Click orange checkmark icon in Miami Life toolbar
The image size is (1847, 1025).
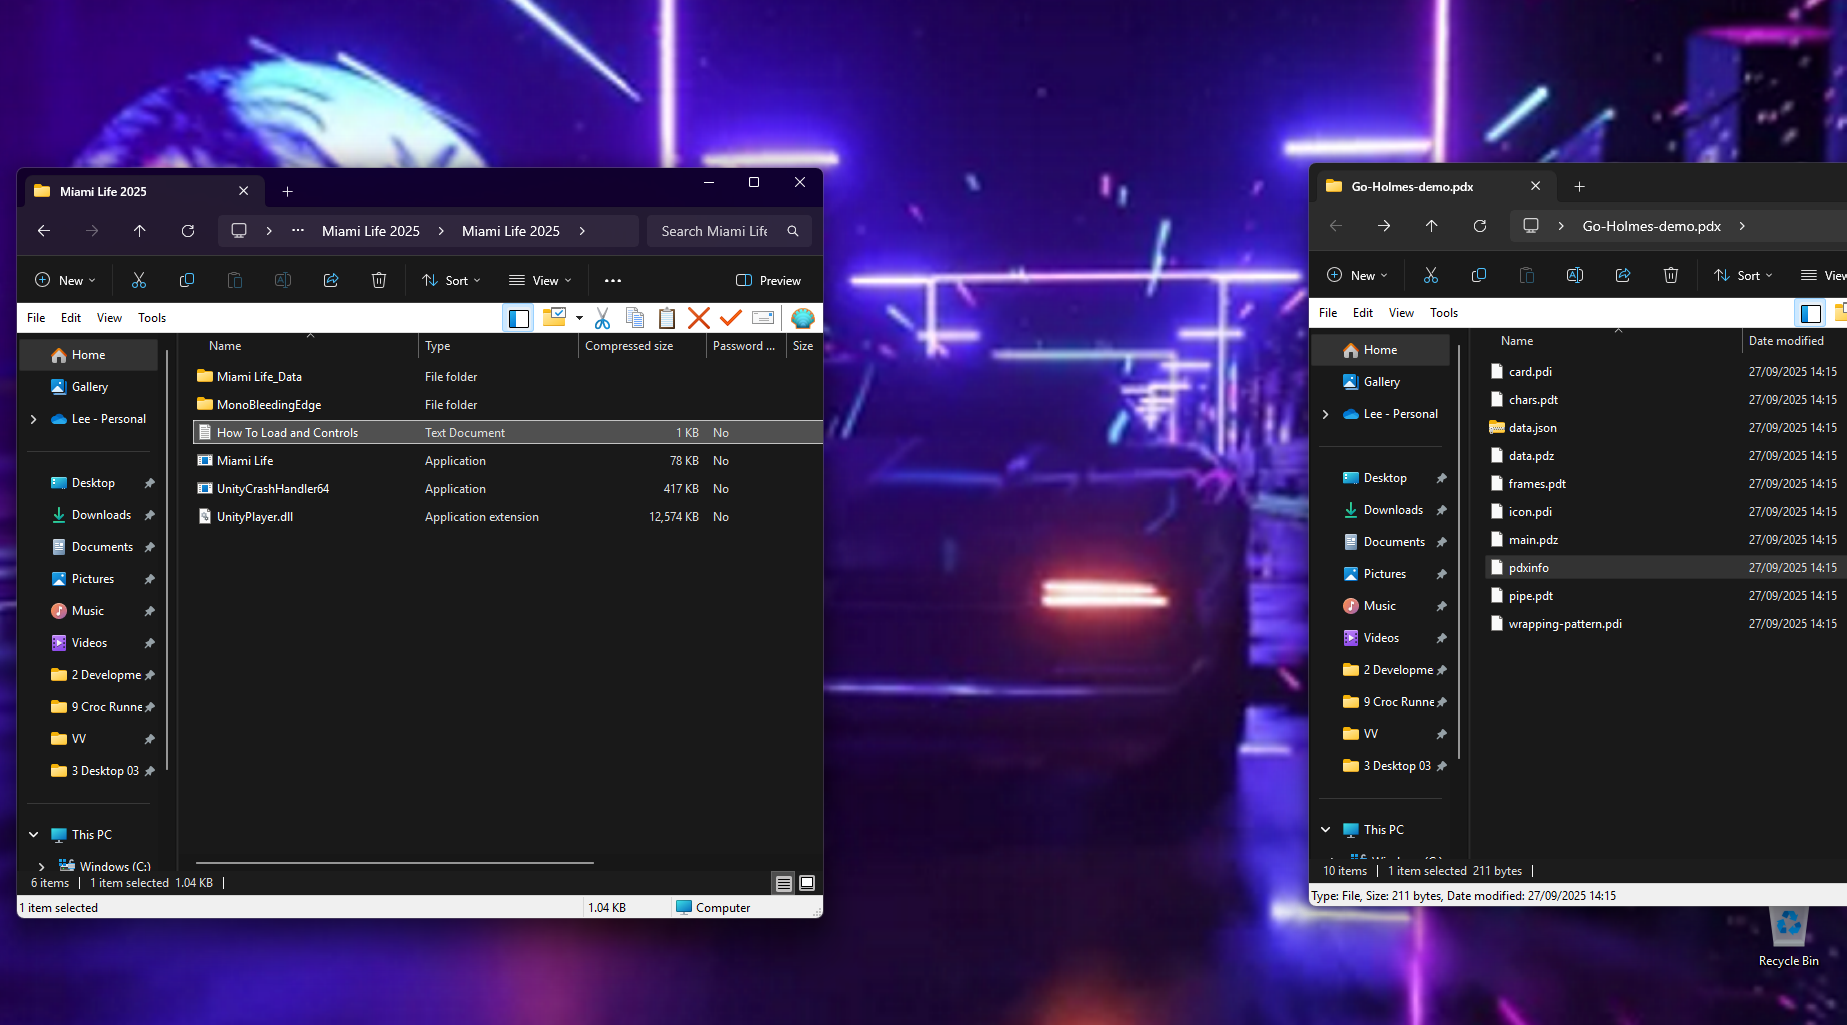[731, 318]
